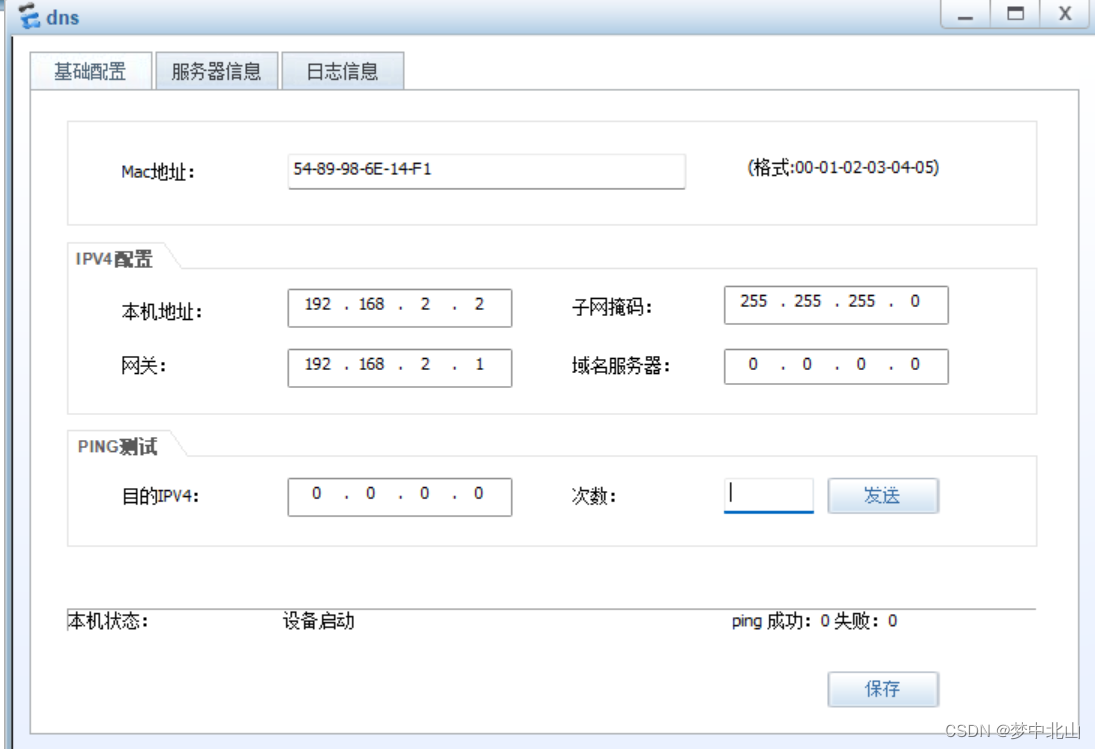Click the 网关 label
1095x749 pixels.
coord(144,365)
